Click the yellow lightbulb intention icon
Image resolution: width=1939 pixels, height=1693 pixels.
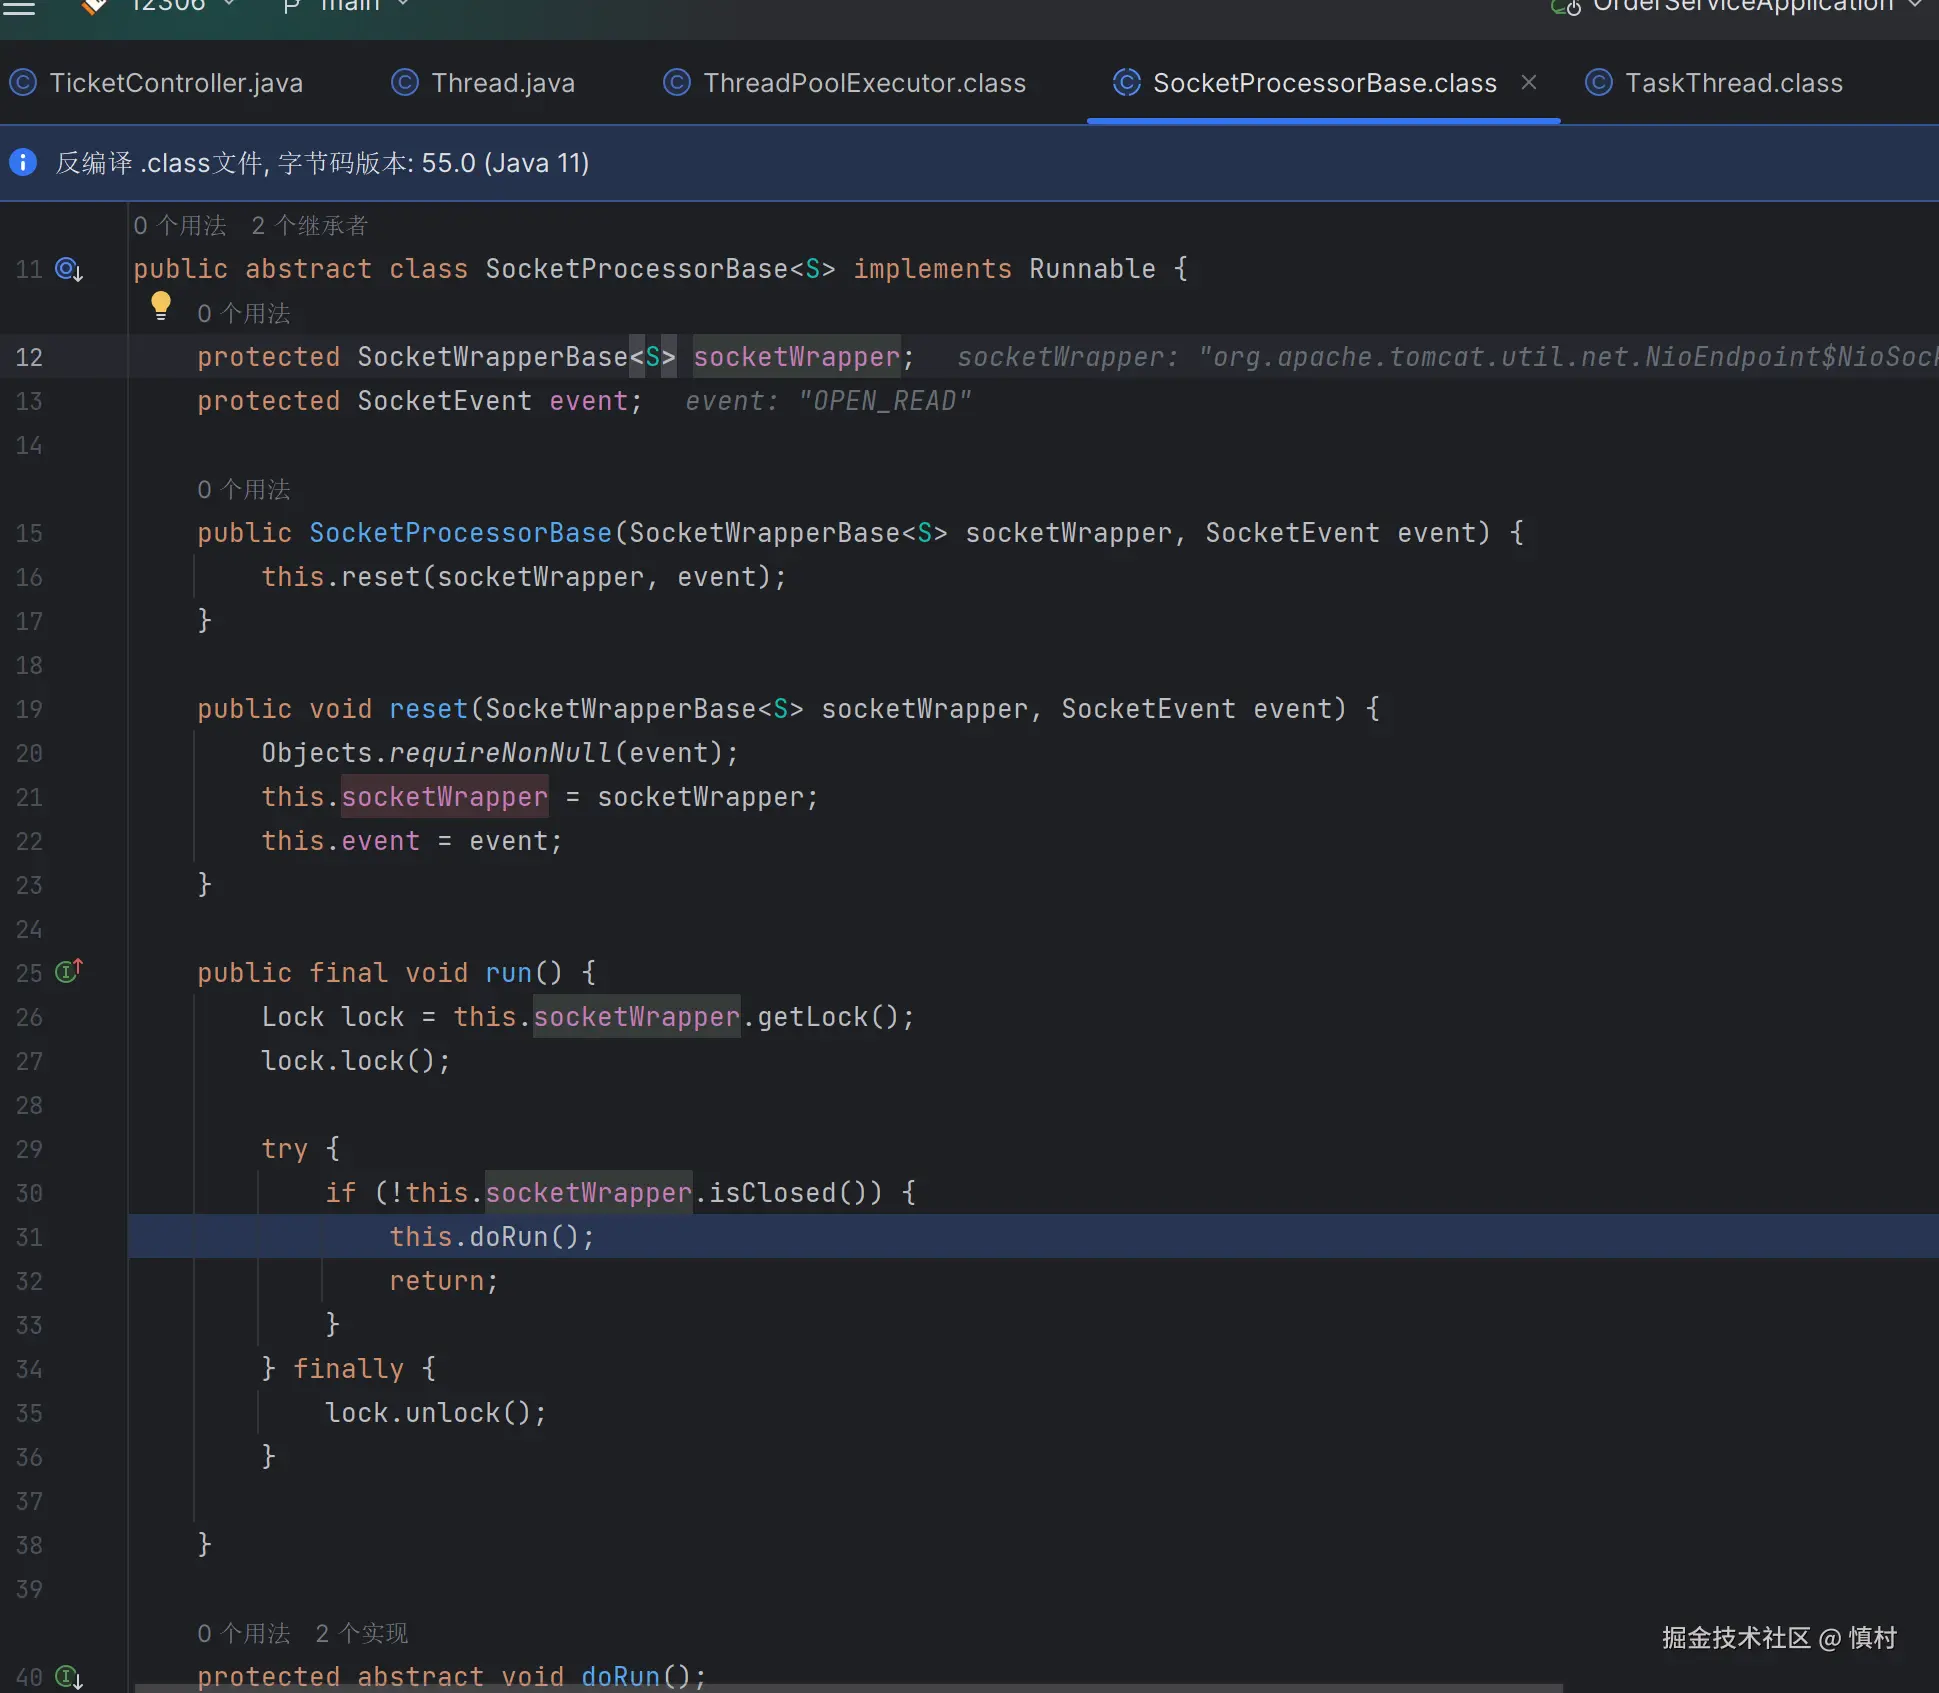[160, 304]
